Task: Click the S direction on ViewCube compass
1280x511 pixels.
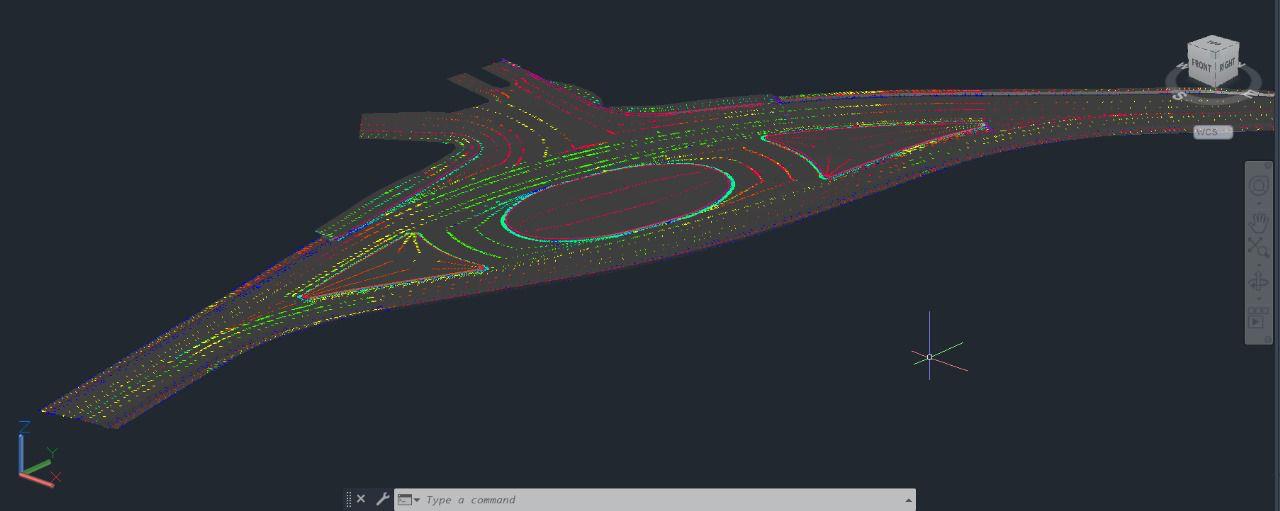Action: click(x=1179, y=96)
